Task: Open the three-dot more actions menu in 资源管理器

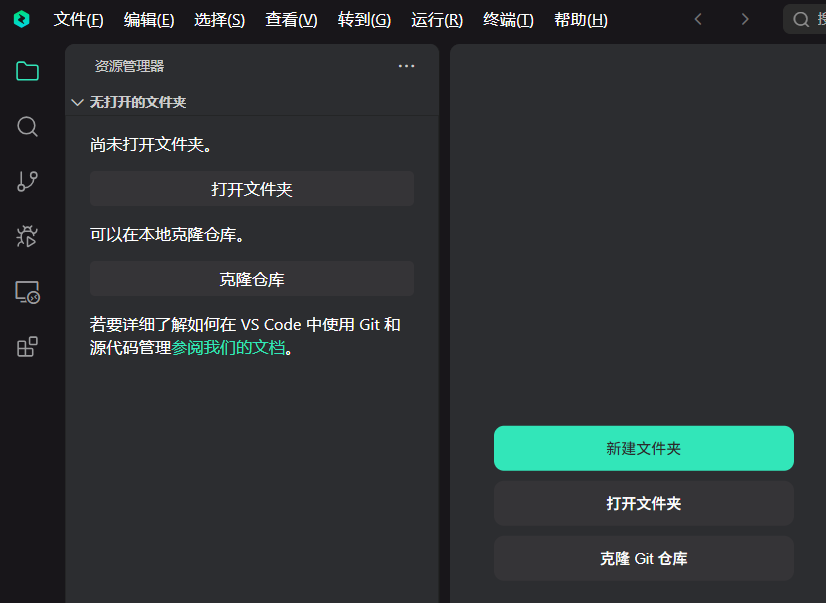Action: point(406,66)
